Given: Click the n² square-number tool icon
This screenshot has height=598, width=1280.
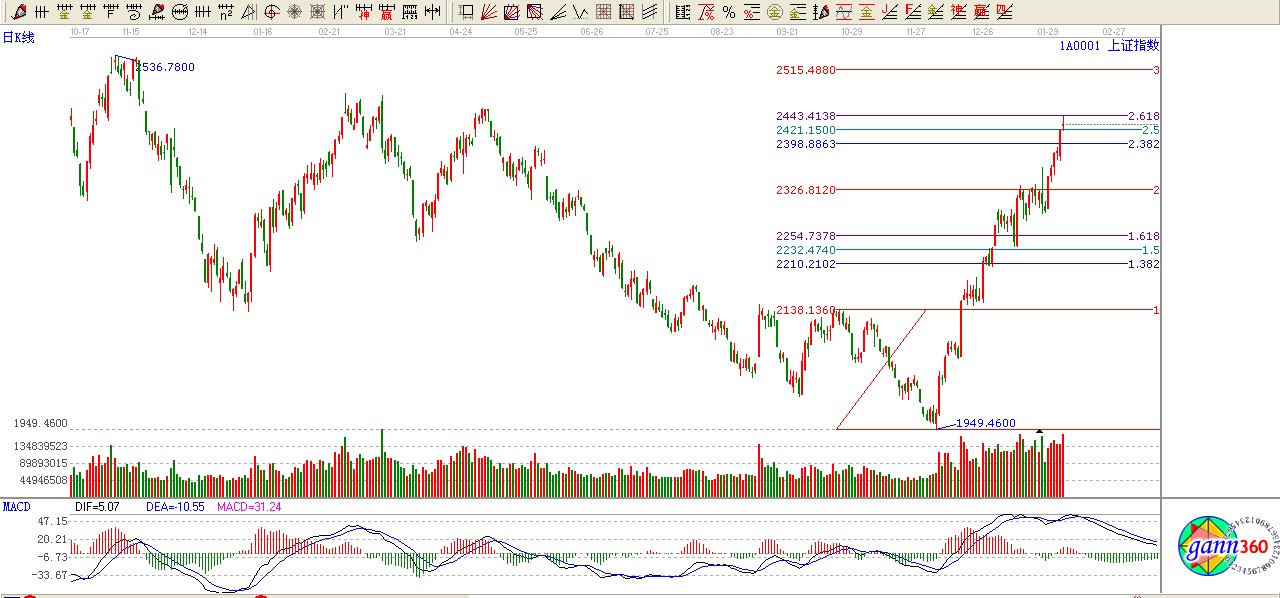Looking at the screenshot, I should pyautogui.click(x=226, y=12).
